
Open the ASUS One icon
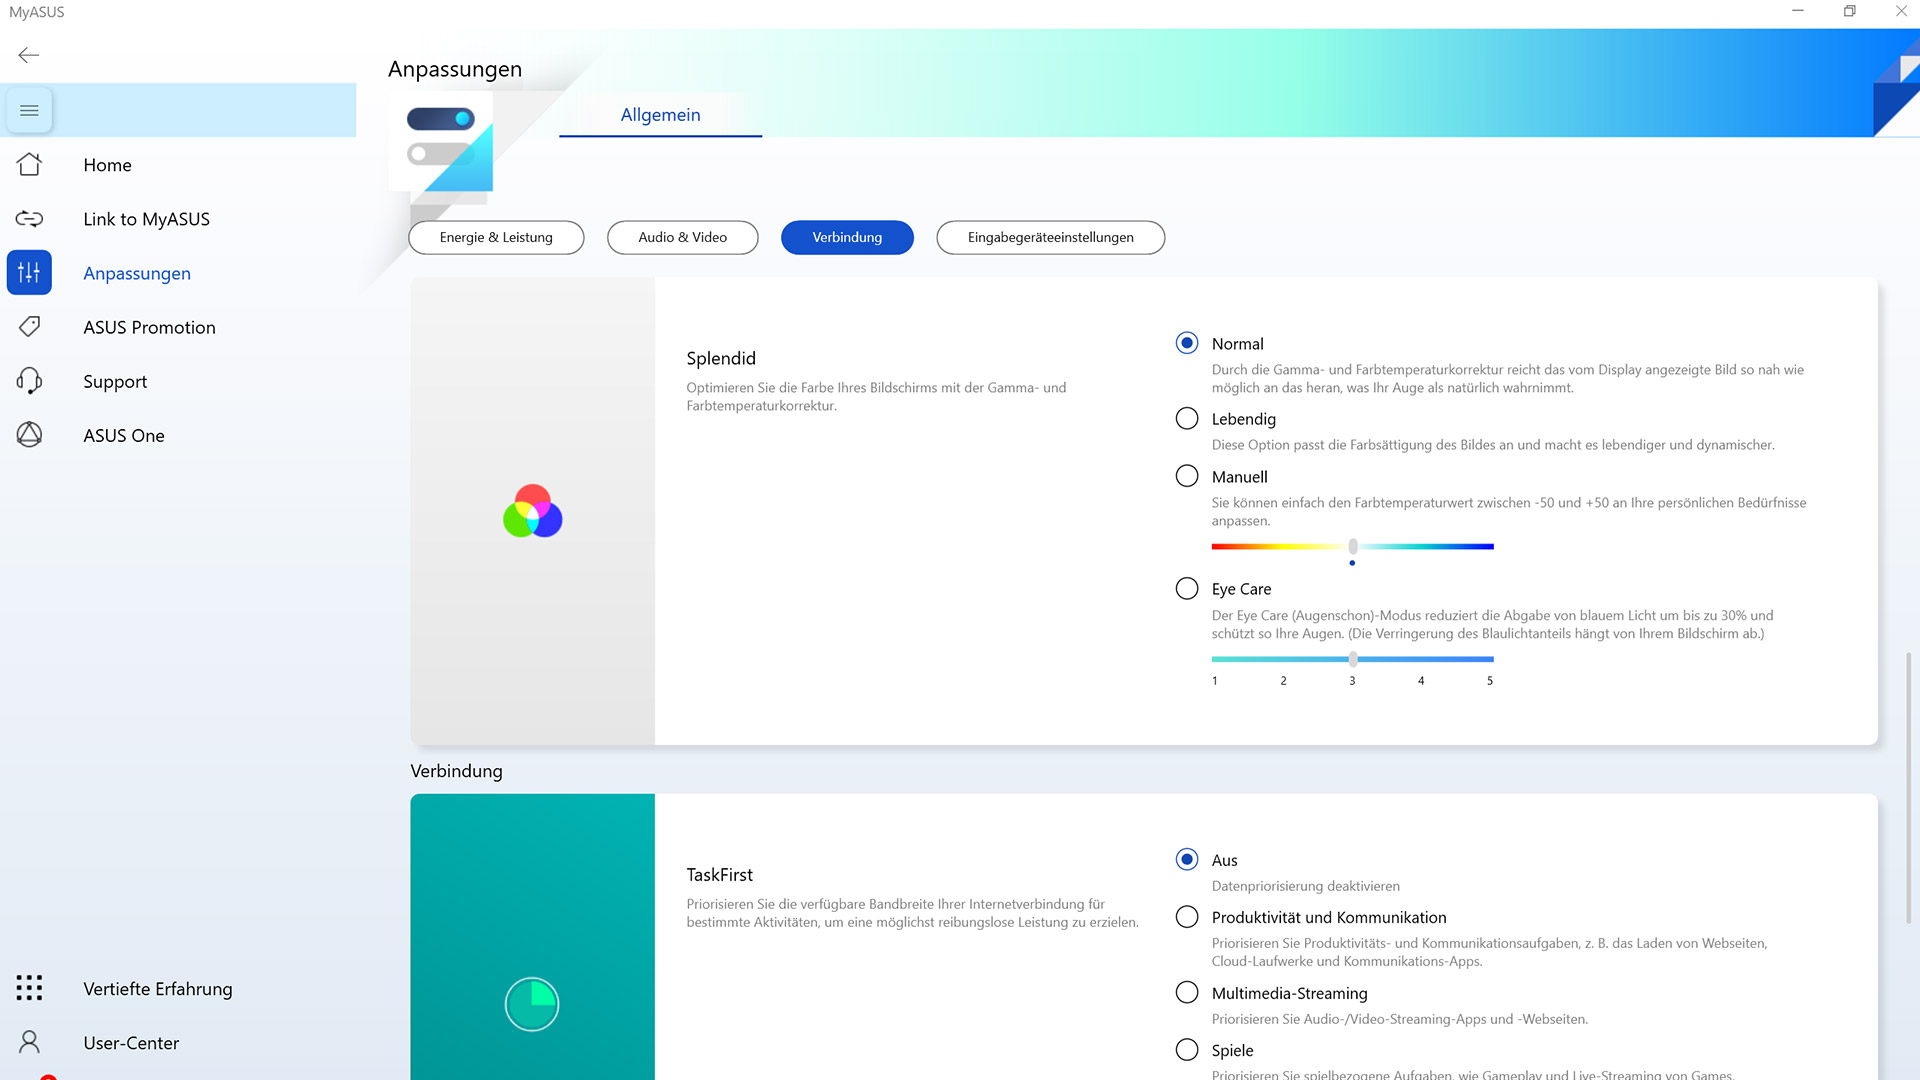29,435
